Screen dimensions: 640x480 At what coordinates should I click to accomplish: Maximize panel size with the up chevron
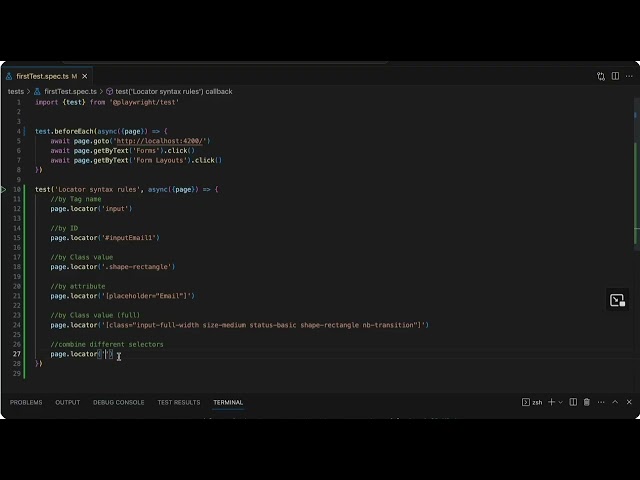pos(615,402)
